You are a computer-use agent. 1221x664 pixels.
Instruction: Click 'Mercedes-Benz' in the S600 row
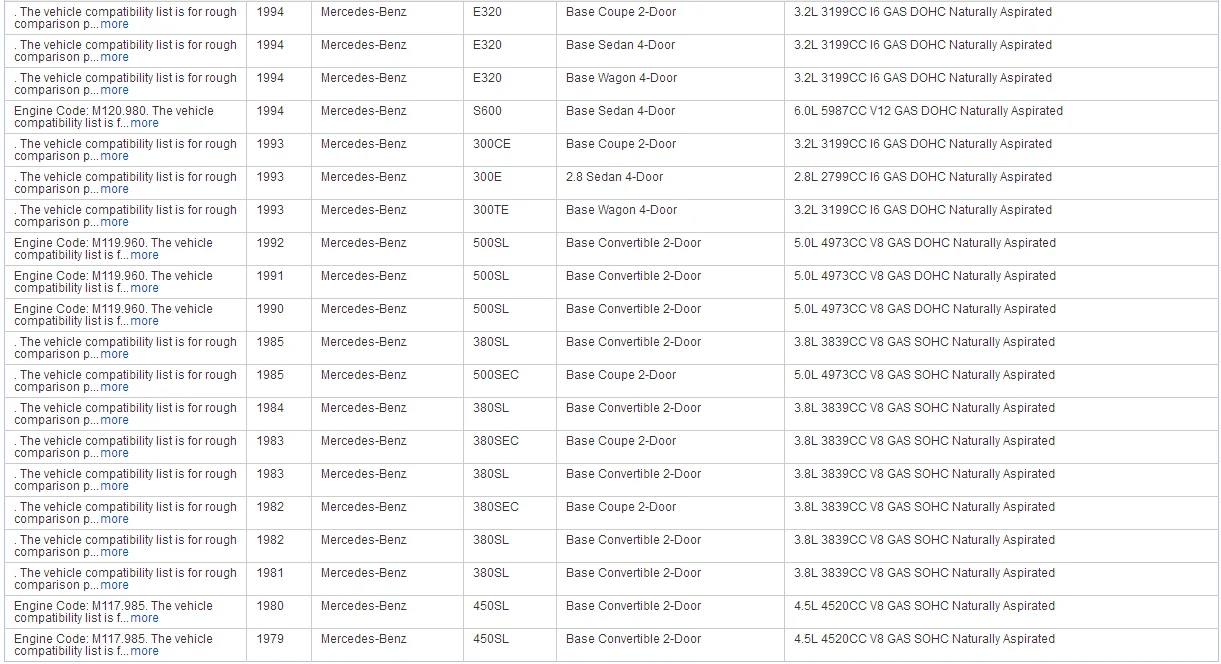[364, 111]
